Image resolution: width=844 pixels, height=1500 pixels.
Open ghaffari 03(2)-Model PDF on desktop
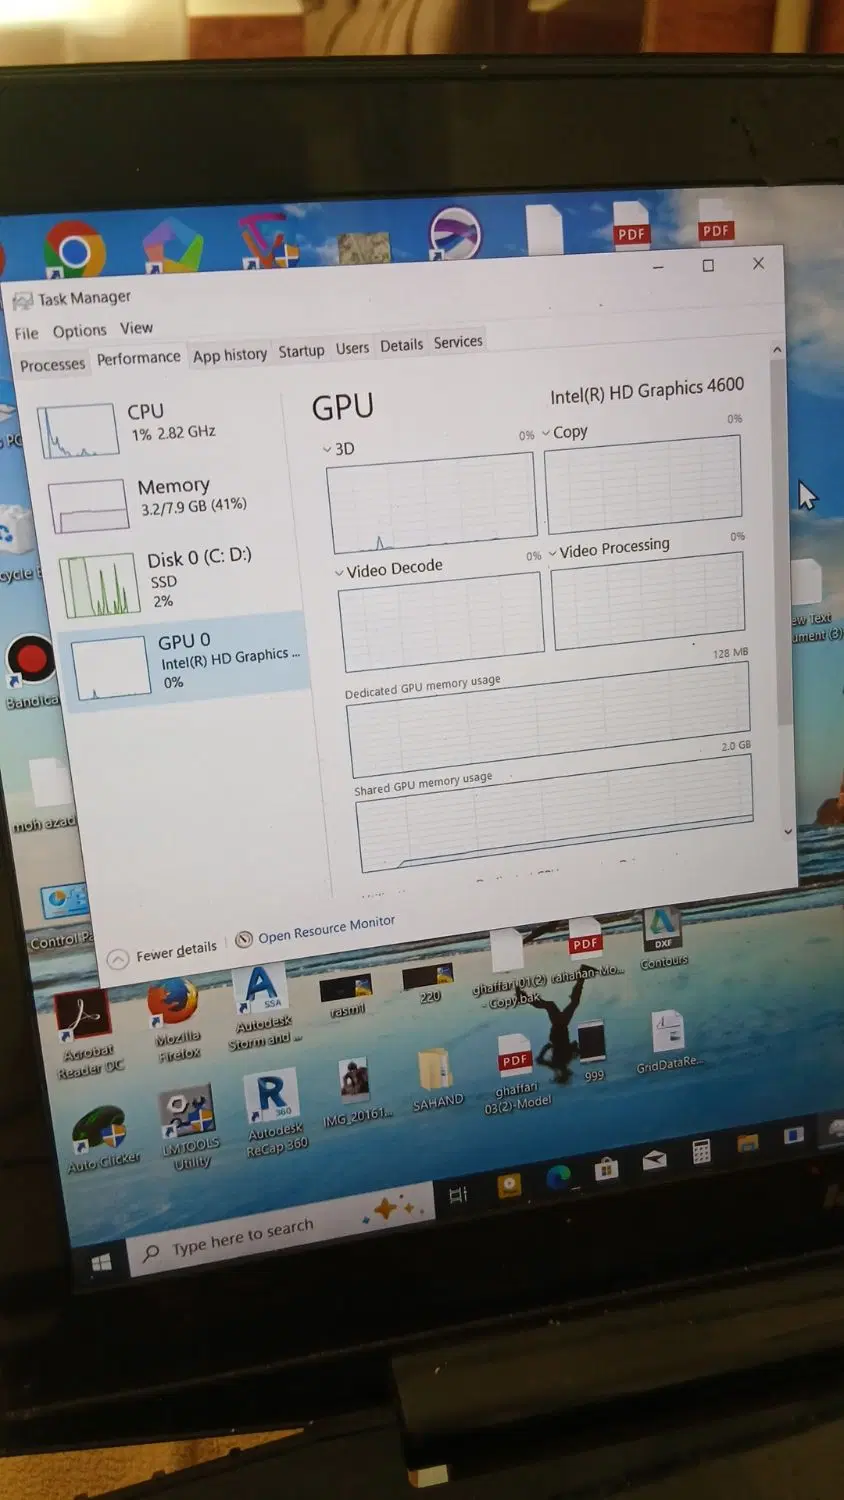pos(516,1073)
